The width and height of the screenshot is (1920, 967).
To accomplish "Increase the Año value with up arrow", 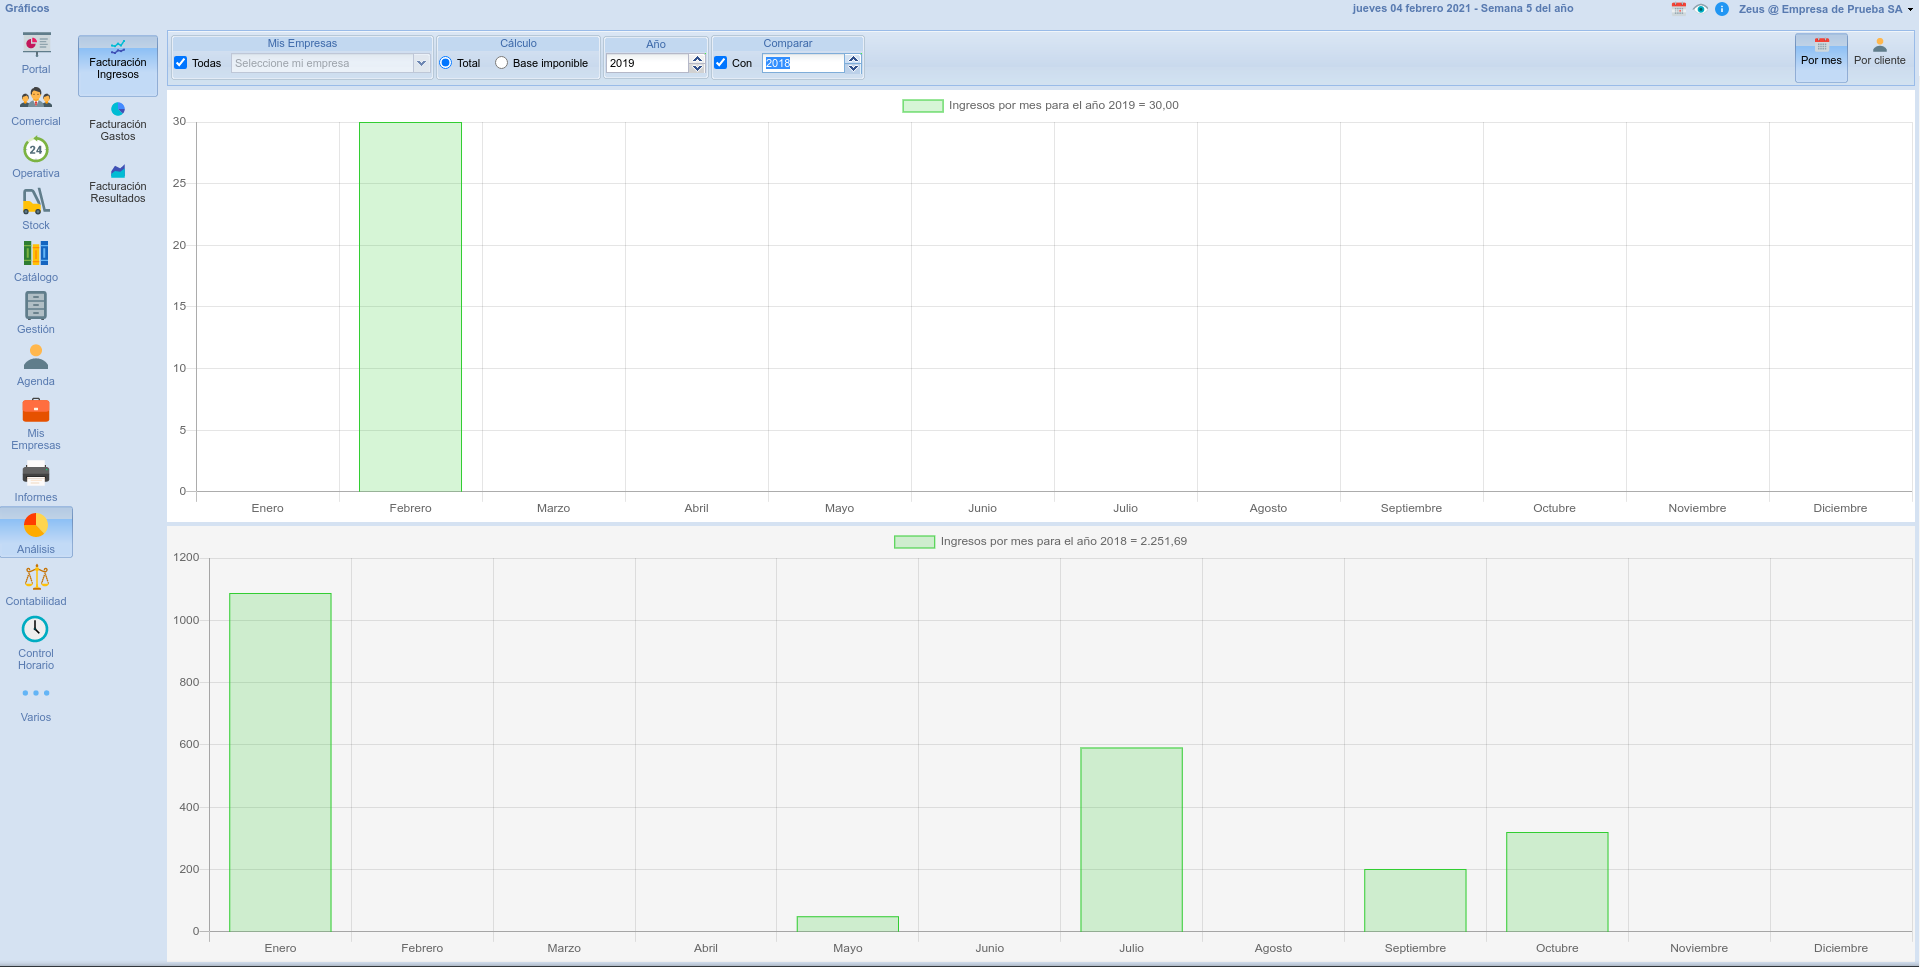I will tap(697, 58).
